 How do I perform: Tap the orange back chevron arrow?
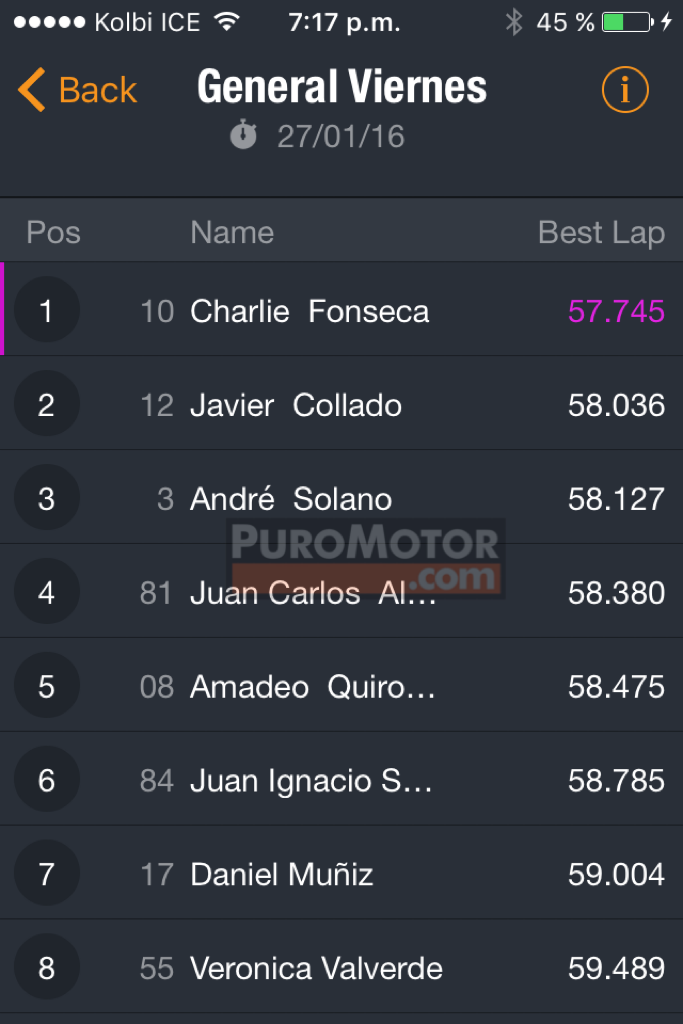tap(31, 89)
